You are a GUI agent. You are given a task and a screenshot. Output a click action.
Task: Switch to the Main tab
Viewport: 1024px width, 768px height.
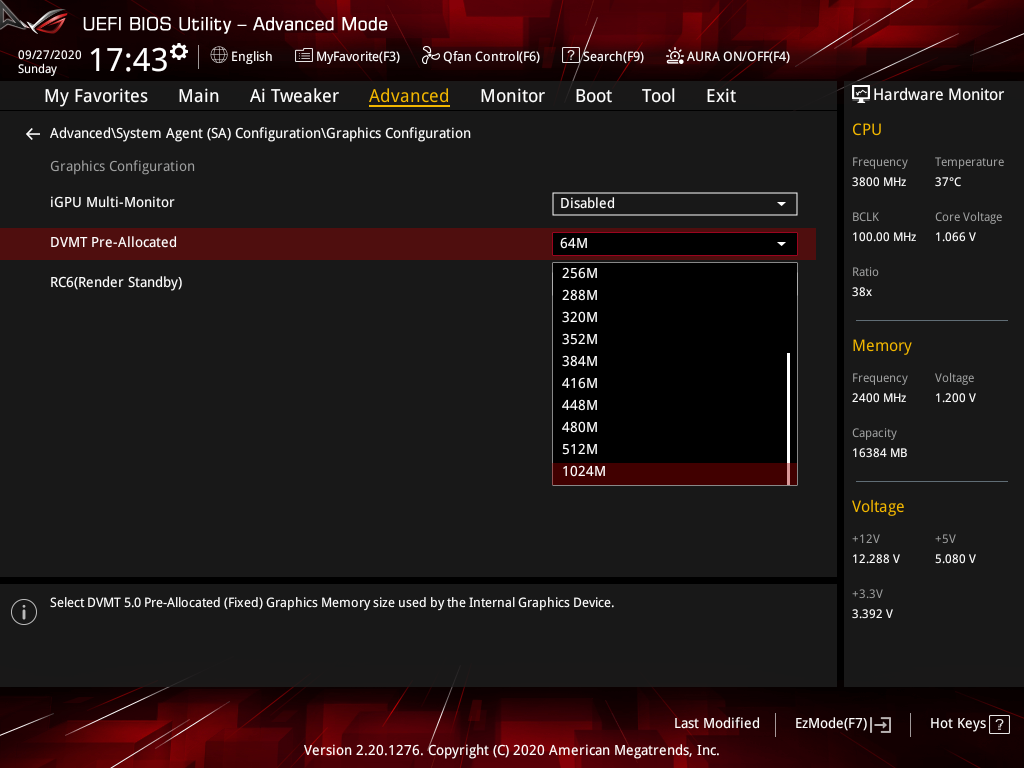199,96
